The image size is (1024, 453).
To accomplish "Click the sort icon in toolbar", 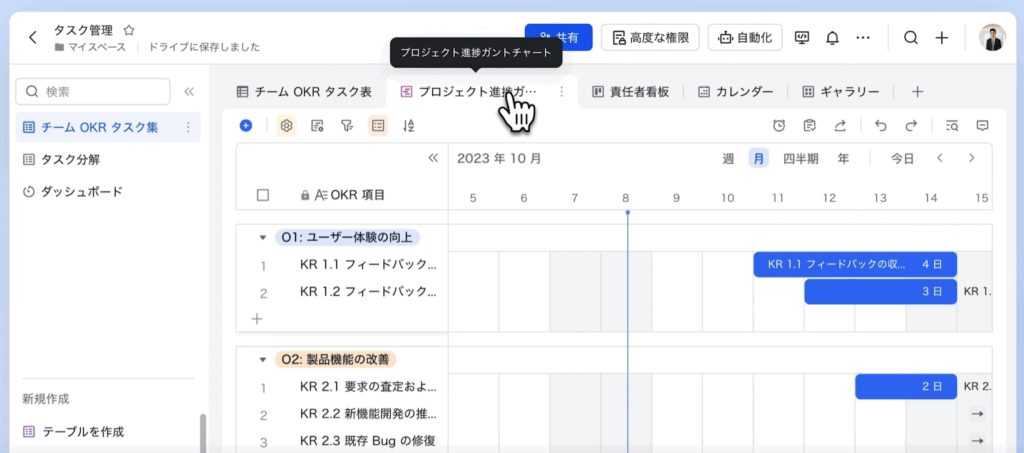I will click(x=408, y=125).
